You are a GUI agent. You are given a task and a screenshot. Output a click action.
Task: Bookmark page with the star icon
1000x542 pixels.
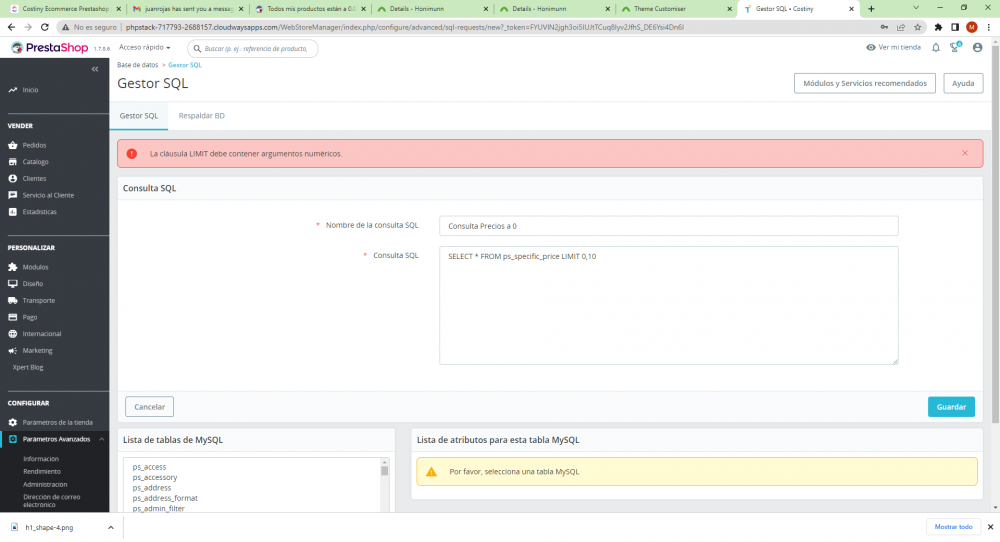[918, 27]
